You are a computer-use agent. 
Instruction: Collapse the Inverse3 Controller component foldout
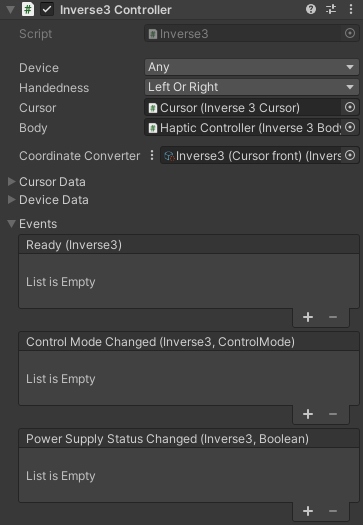click(x=10, y=10)
